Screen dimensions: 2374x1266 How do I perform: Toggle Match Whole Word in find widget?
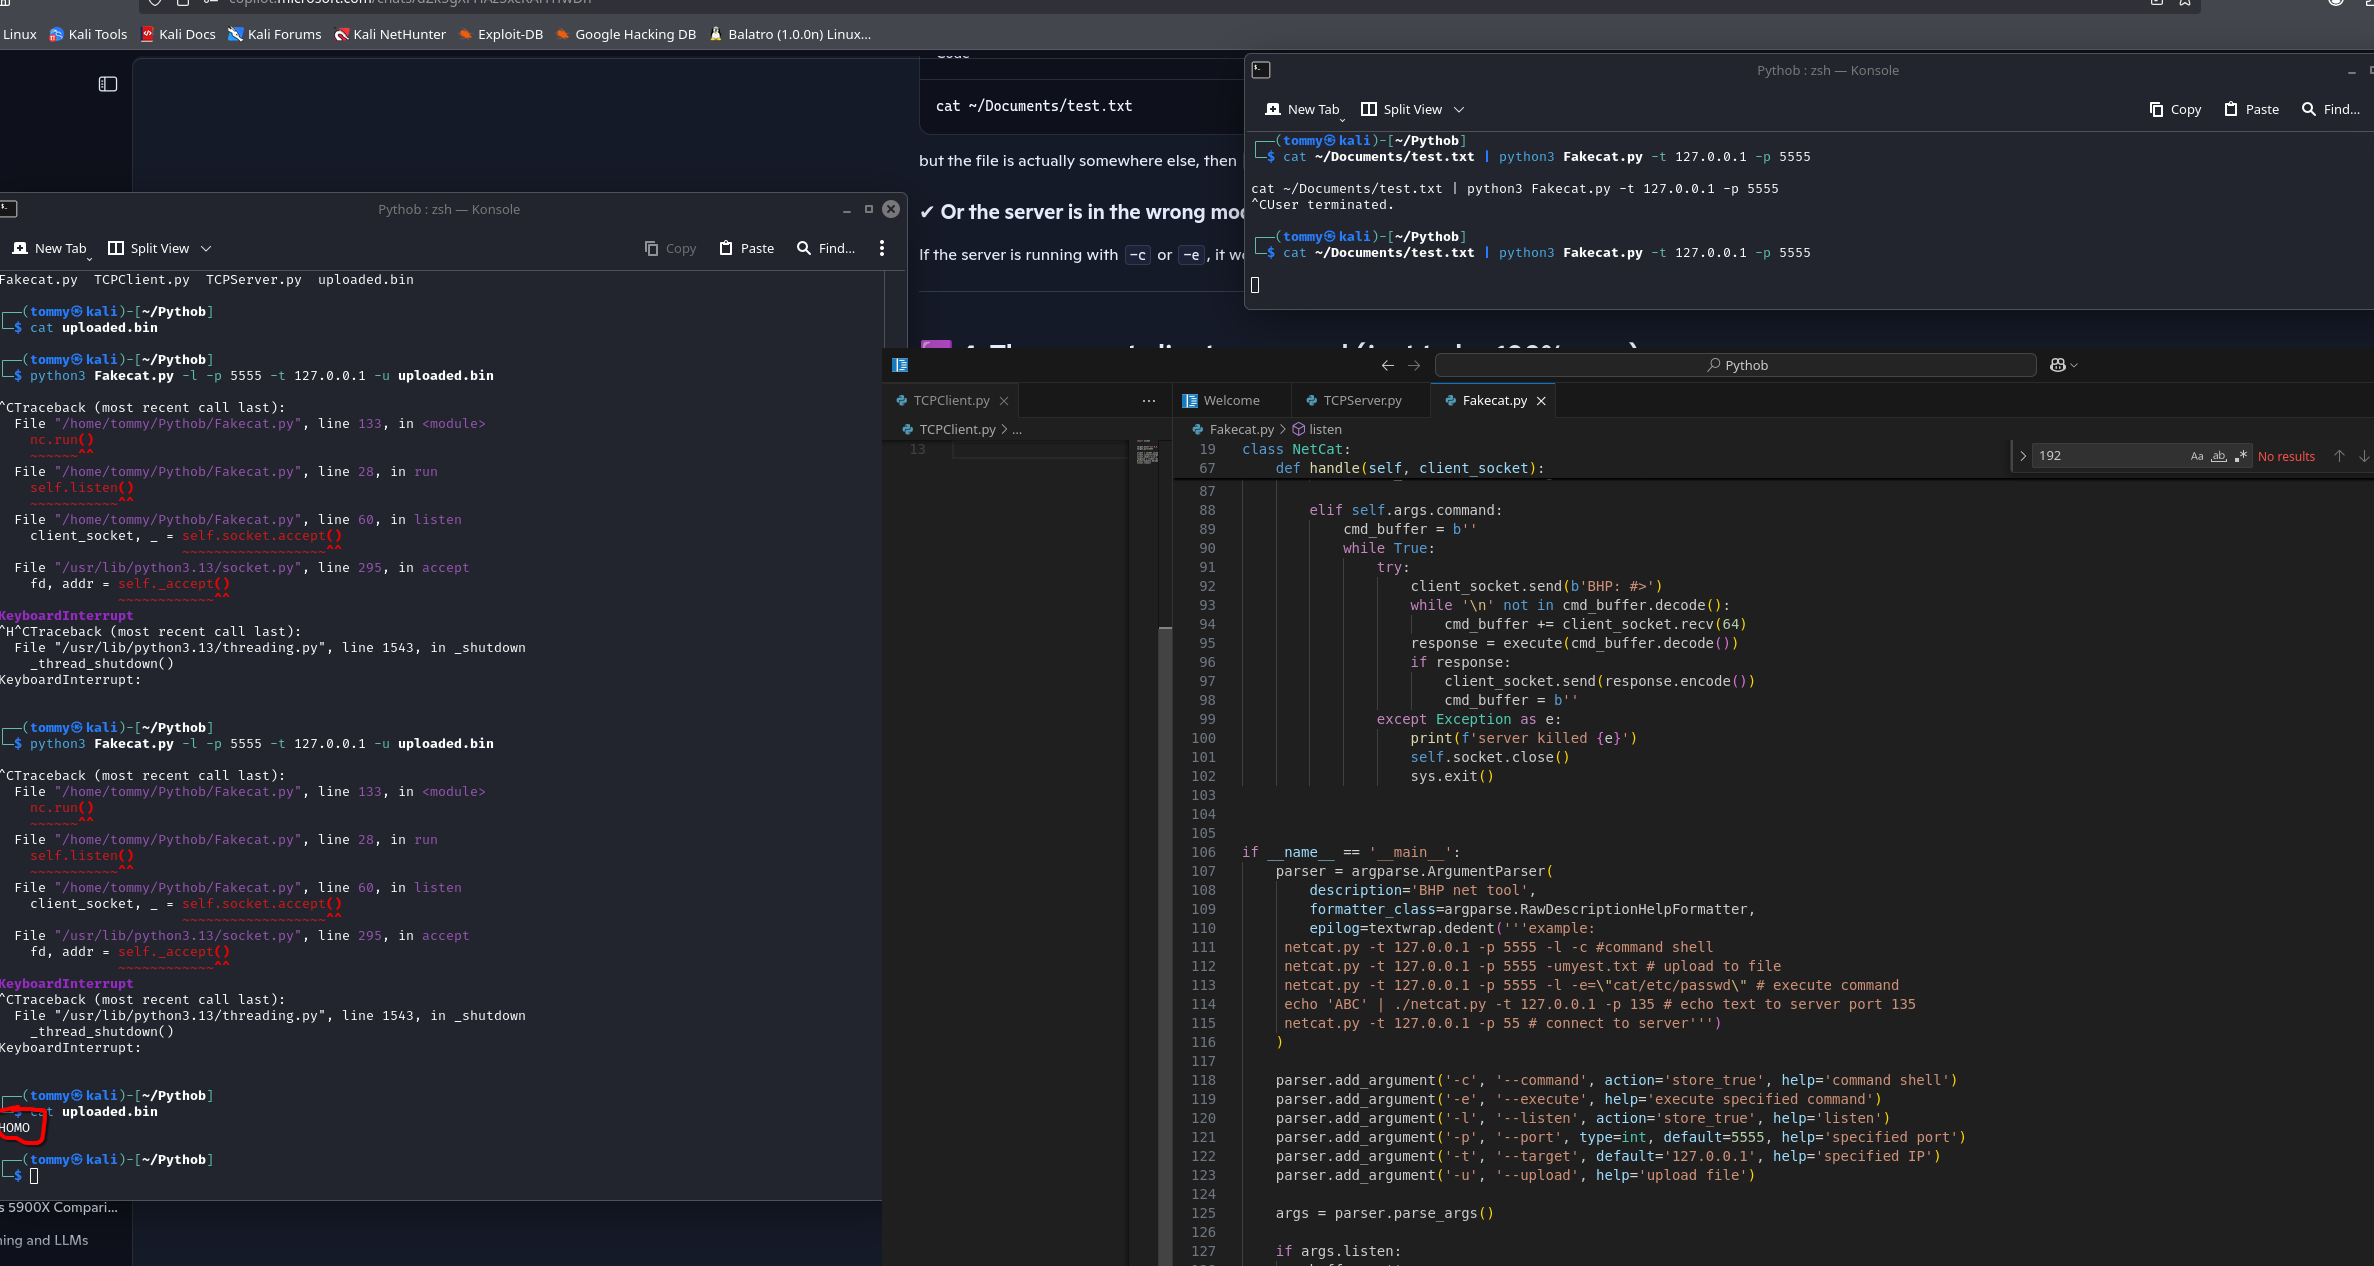click(x=2219, y=456)
